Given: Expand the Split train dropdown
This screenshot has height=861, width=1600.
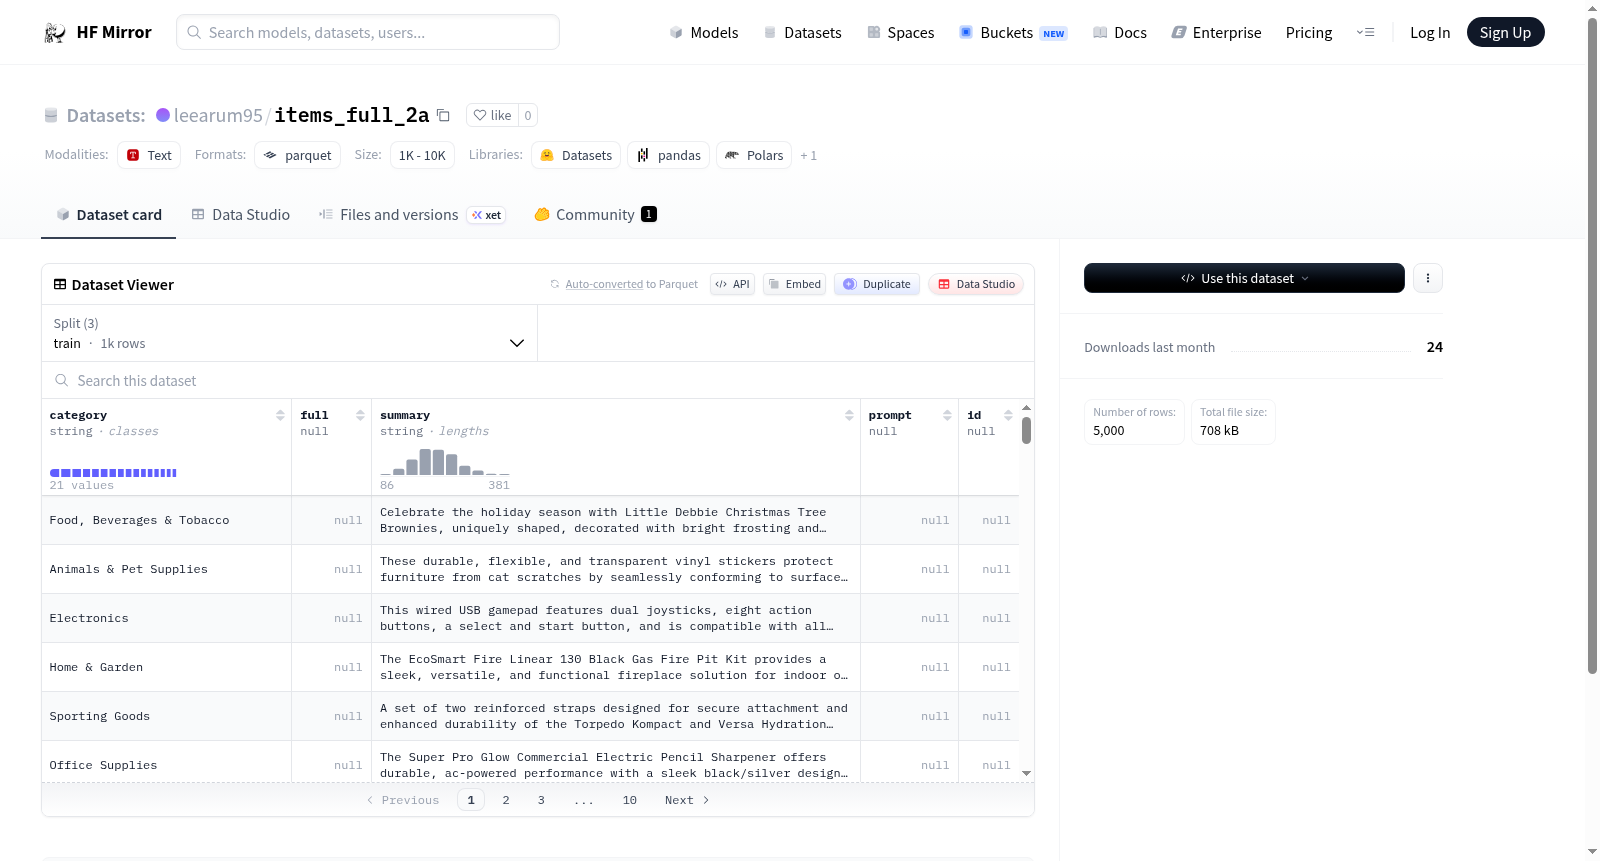Looking at the screenshot, I should click(x=289, y=333).
